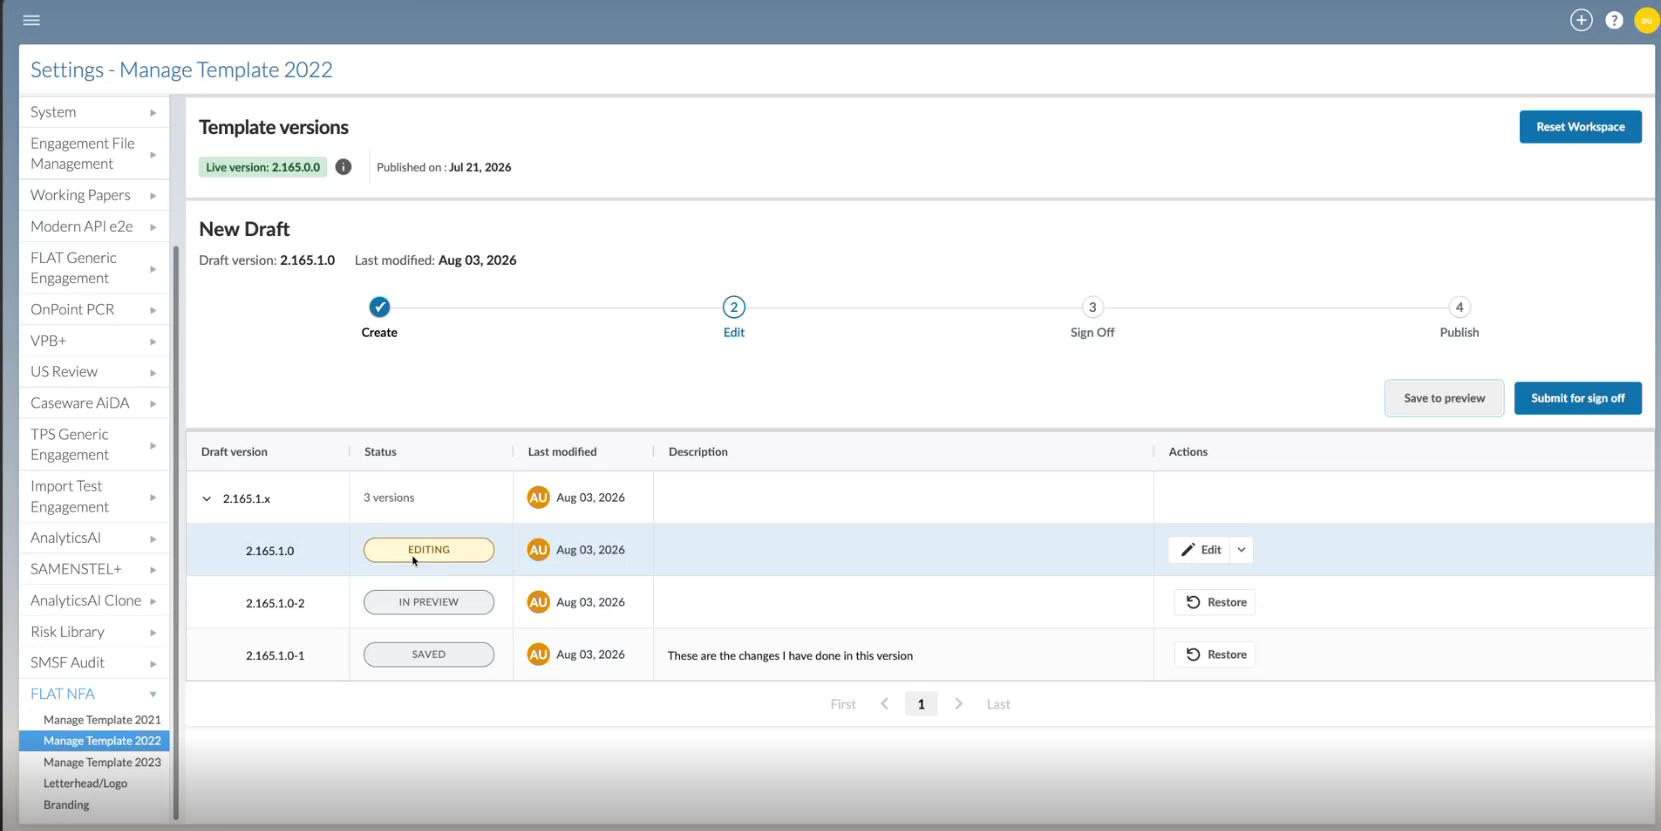Expand US Review section
The image size is (1661, 831).
(x=94, y=372)
